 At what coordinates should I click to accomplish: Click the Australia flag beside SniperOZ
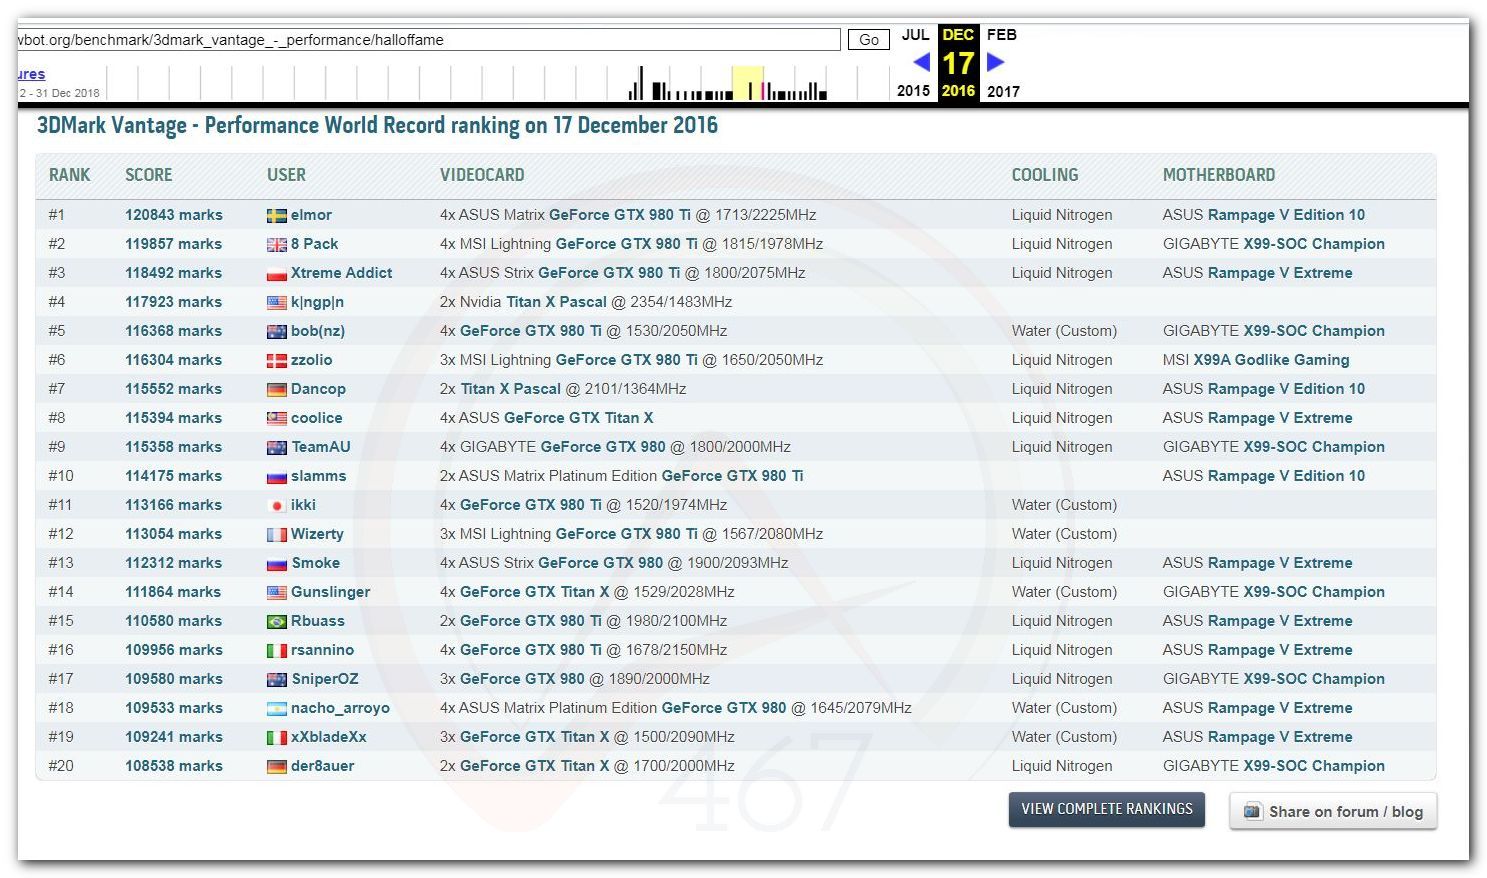pyautogui.click(x=277, y=679)
